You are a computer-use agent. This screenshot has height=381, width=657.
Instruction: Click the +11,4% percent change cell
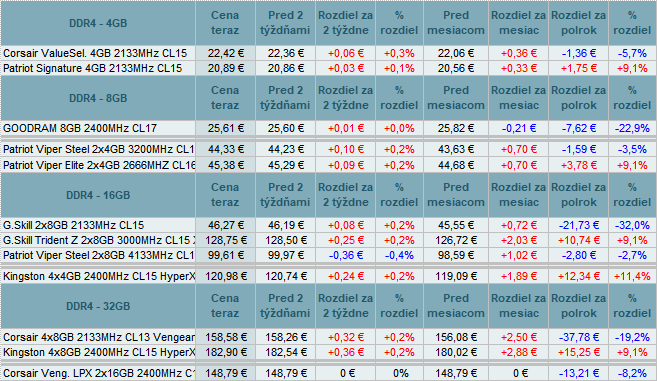tap(632, 276)
